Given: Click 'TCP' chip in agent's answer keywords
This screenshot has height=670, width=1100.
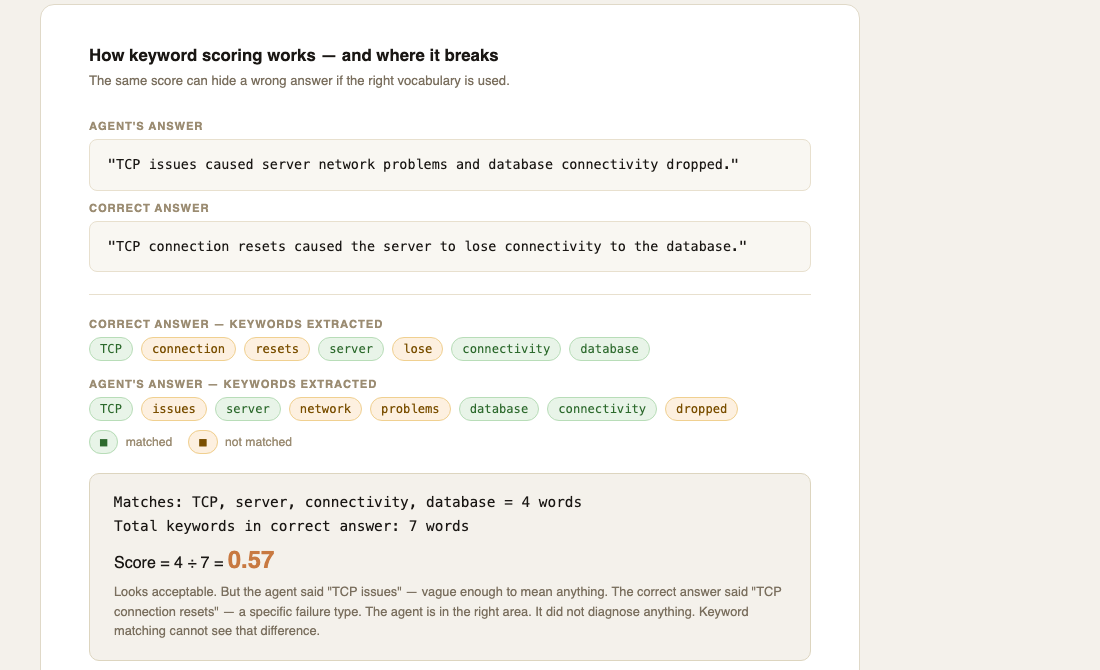Looking at the screenshot, I should click(x=111, y=409).
